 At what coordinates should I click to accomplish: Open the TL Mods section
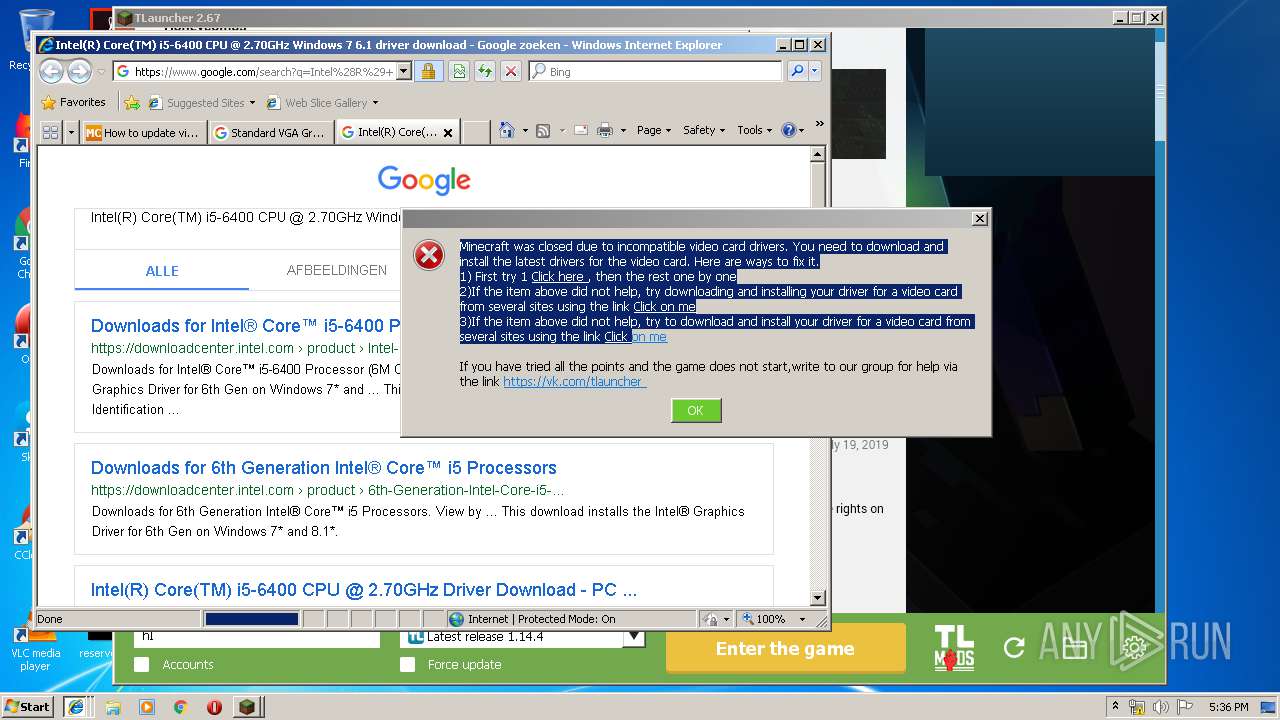tap(954, 648)
